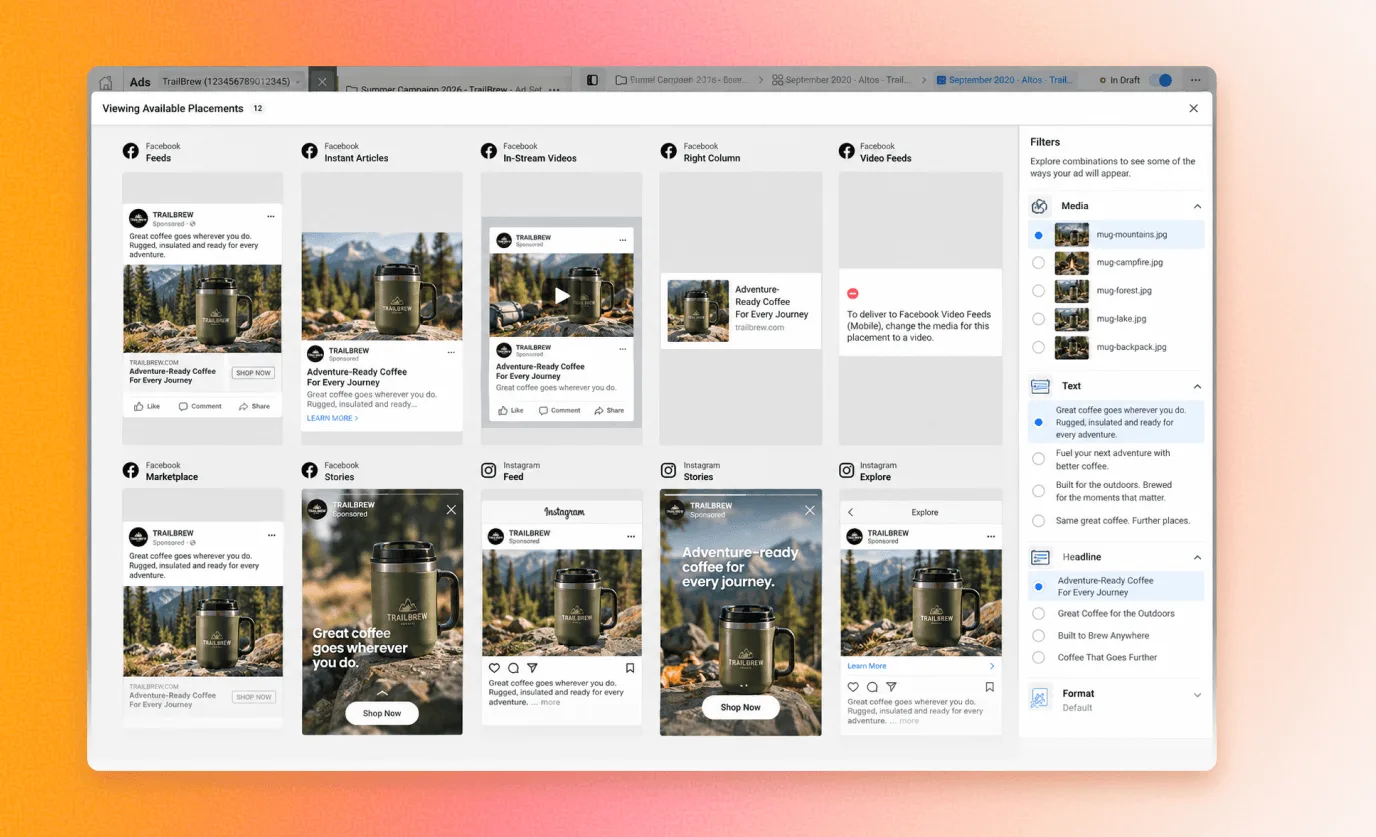Open the Summer Campaign 2026 tab
The width and height of the screenshot is (1376, 837).
pyautogui.click(x=450, y=89)
